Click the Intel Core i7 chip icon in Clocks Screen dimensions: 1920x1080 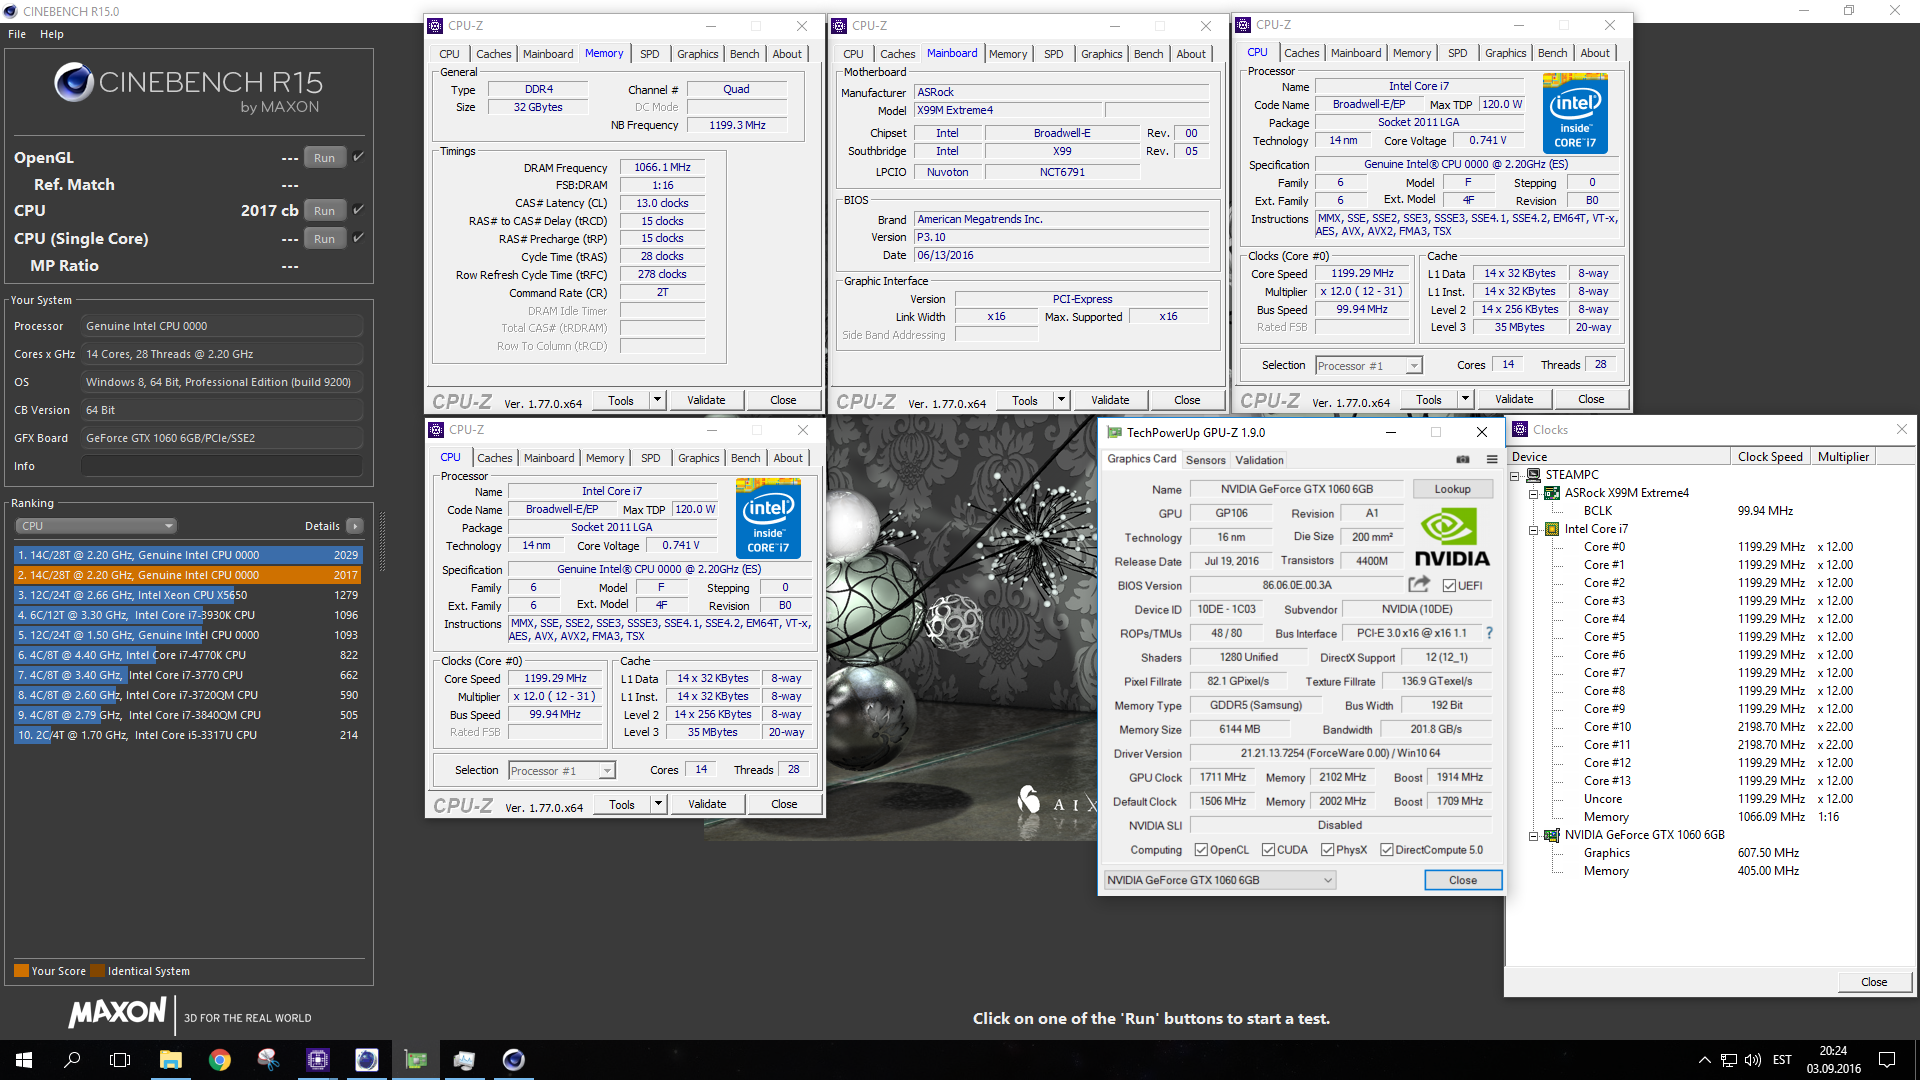1552,529
